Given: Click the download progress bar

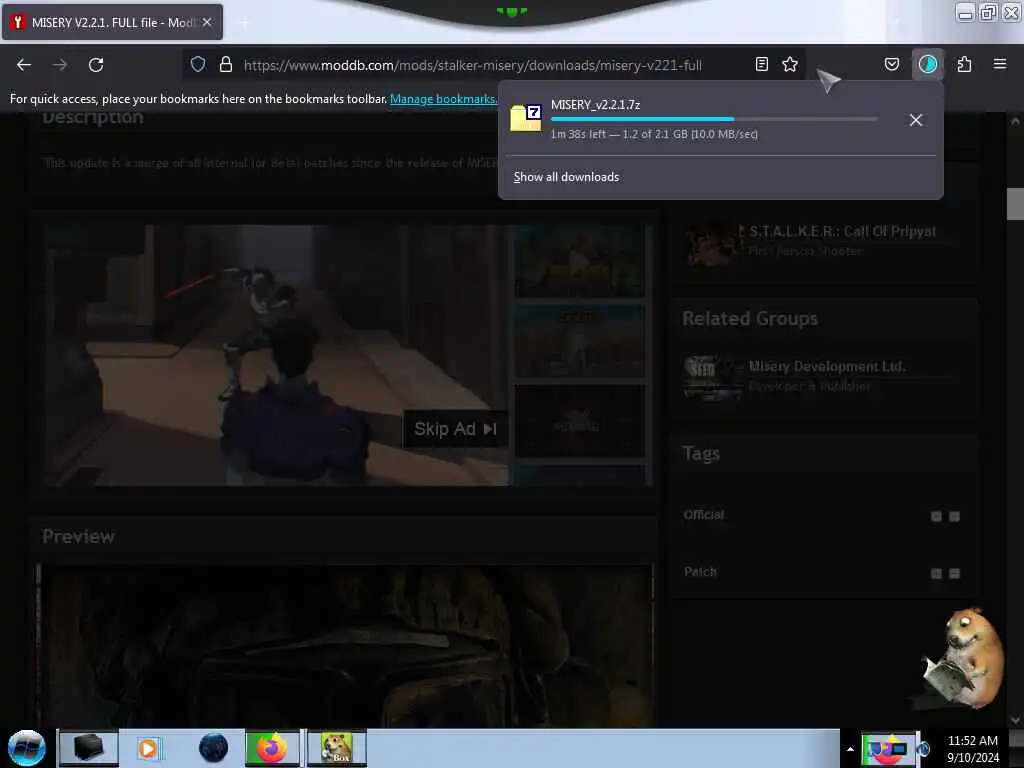Looking at the screenshot, I should tap(714, 119).
